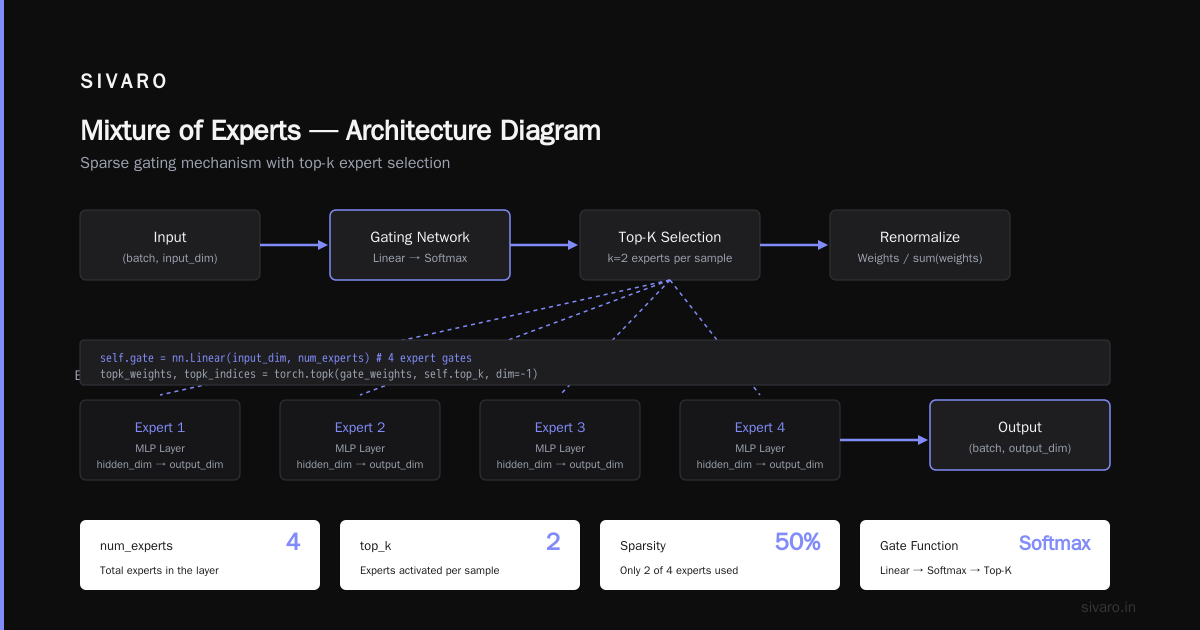The image size is (1200, 630).
Task: Open the top_k stat card
Action: click(x=460, y=555)
